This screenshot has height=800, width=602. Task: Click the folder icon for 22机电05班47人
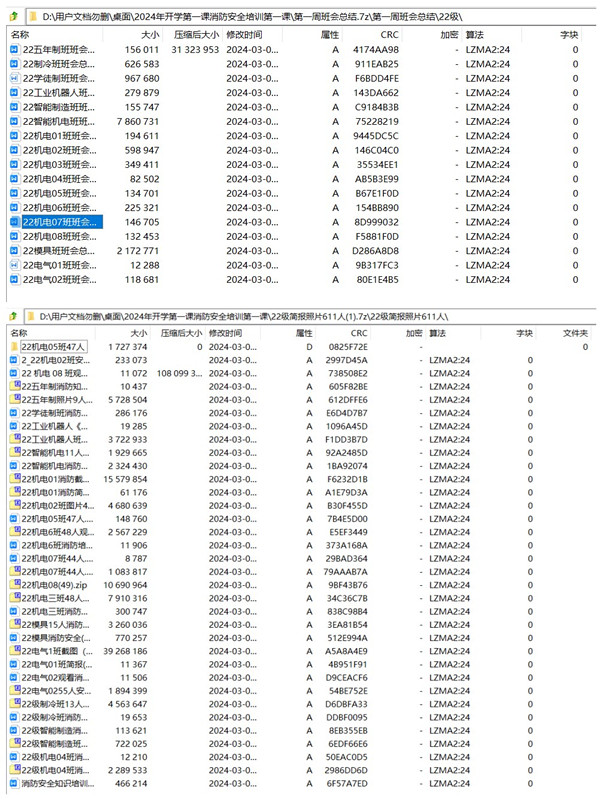pos(13,346)
